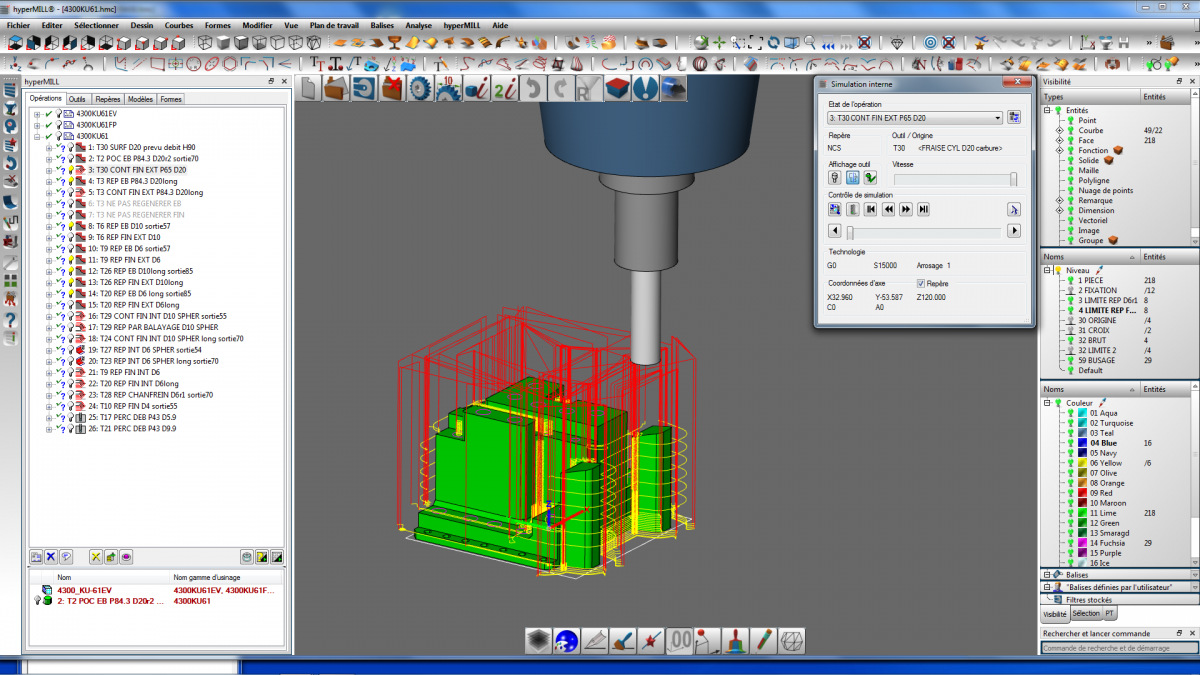Image resolution: width=1200 pixels, height=675 pixels.
Task: Toggle visibility of color 04 Blue
Action: pos(1072,443)
